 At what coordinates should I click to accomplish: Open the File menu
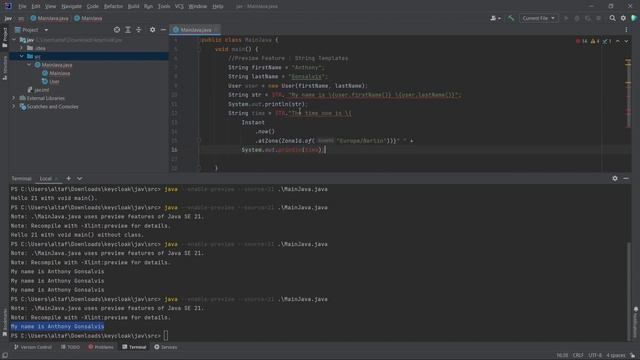[22, 6]
